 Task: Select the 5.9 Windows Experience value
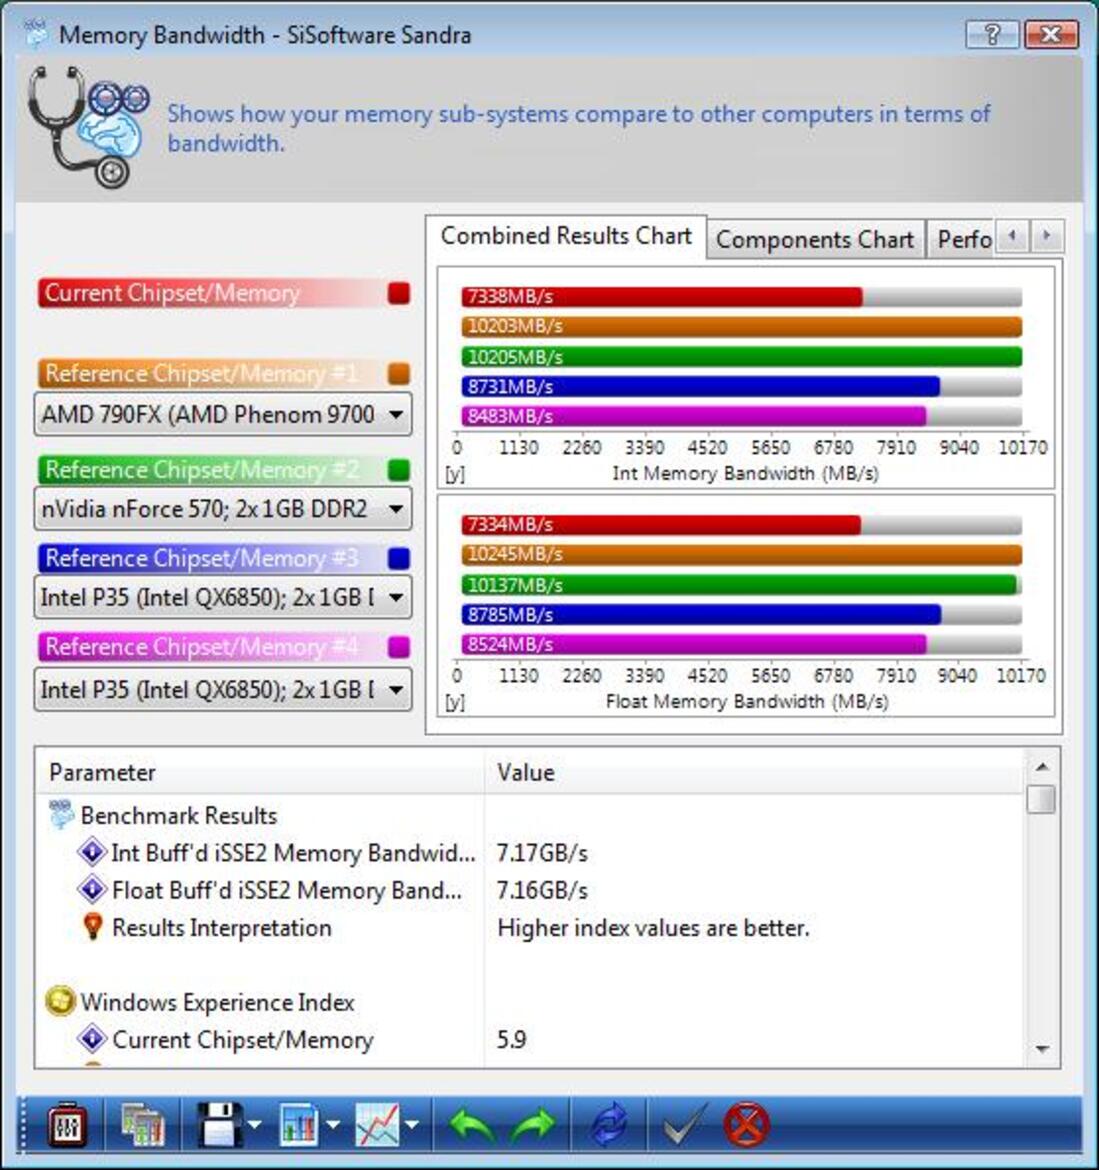point(512,1039)
